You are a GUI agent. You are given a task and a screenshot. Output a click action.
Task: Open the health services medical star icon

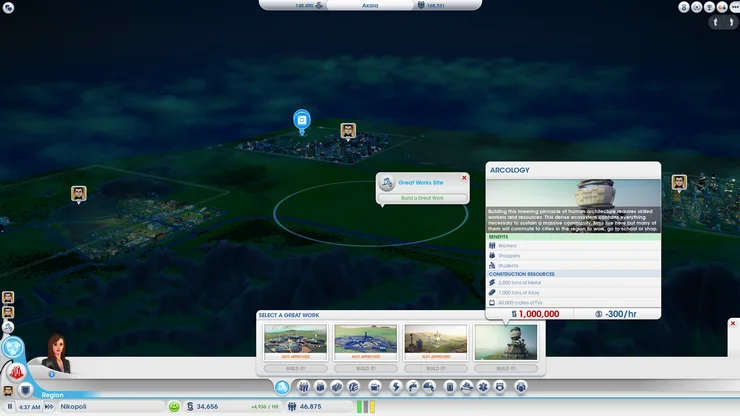tap(483, 387)
